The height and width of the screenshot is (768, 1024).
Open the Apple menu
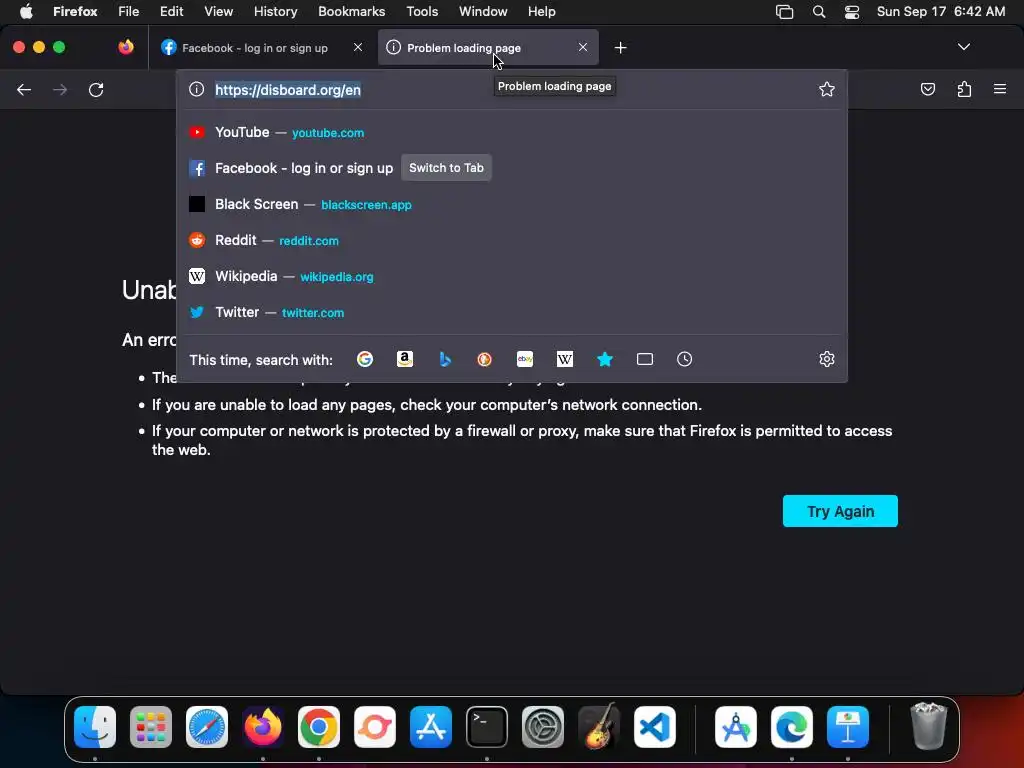[x=26, y=12]
